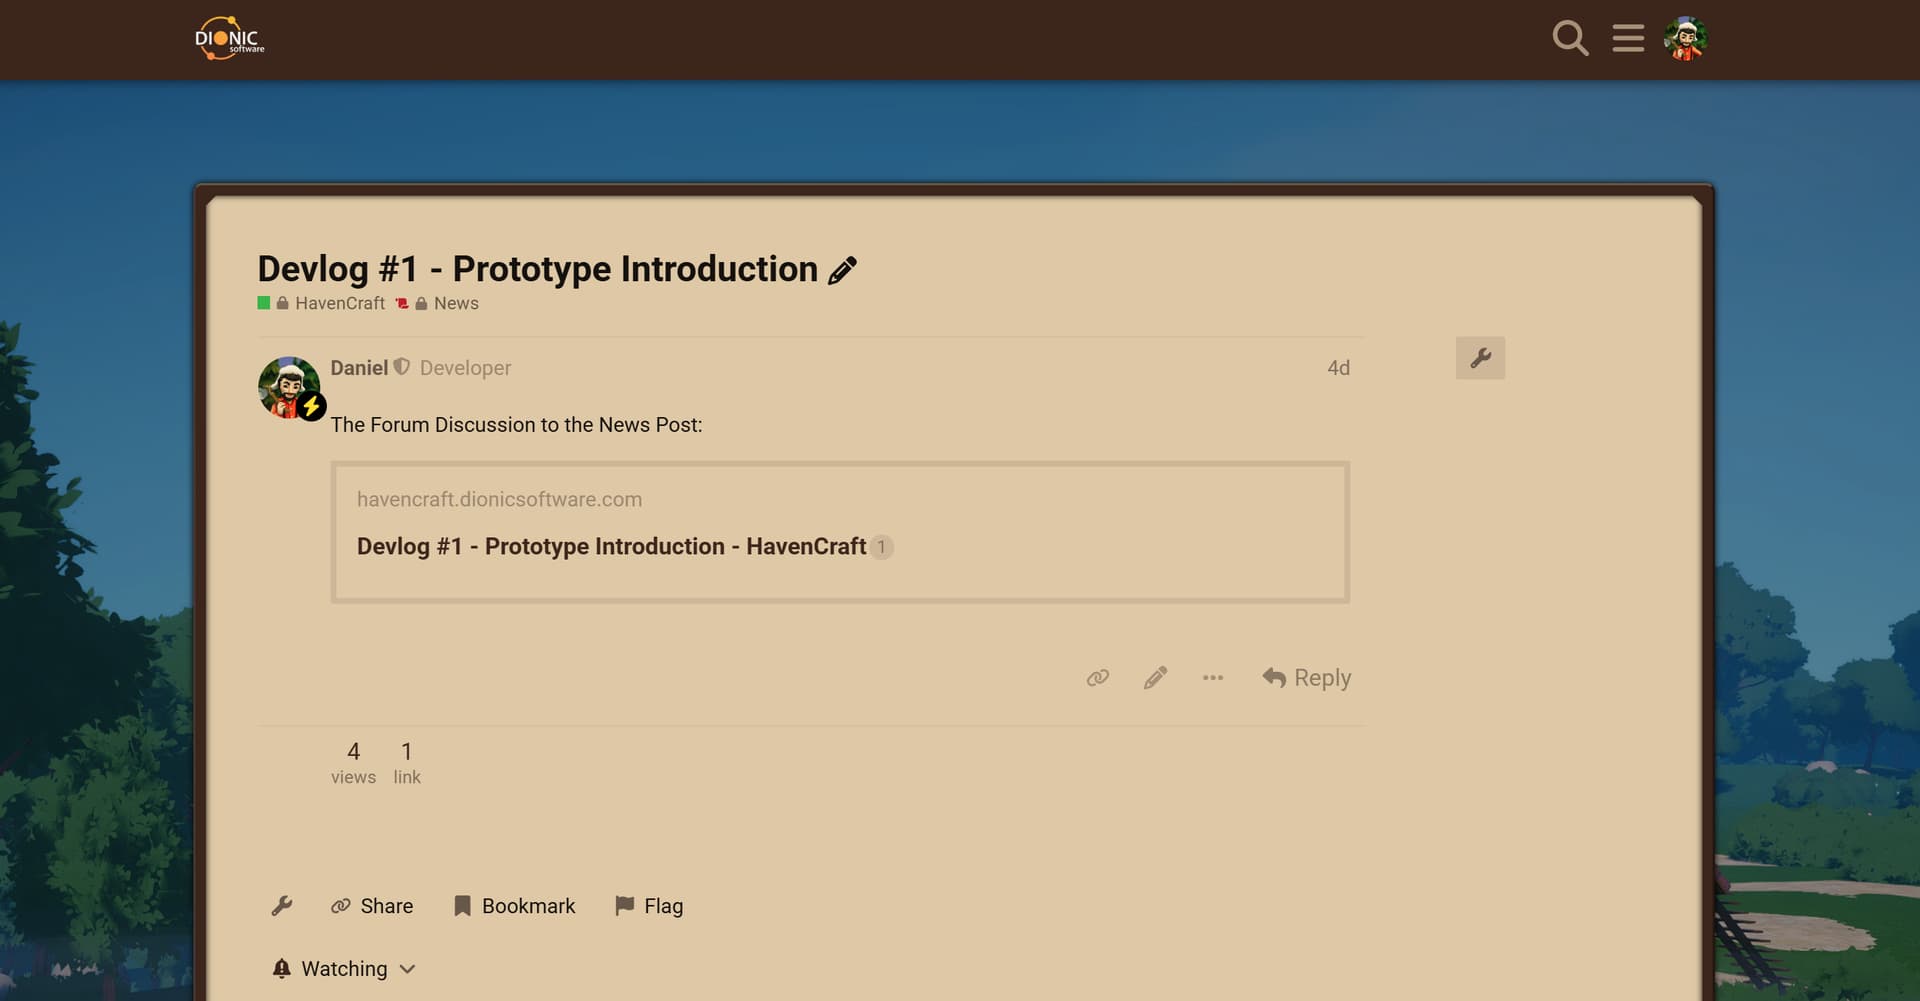Share this topic
Viewport: 1920px width, 1001px height.
[x=372, y=906]
